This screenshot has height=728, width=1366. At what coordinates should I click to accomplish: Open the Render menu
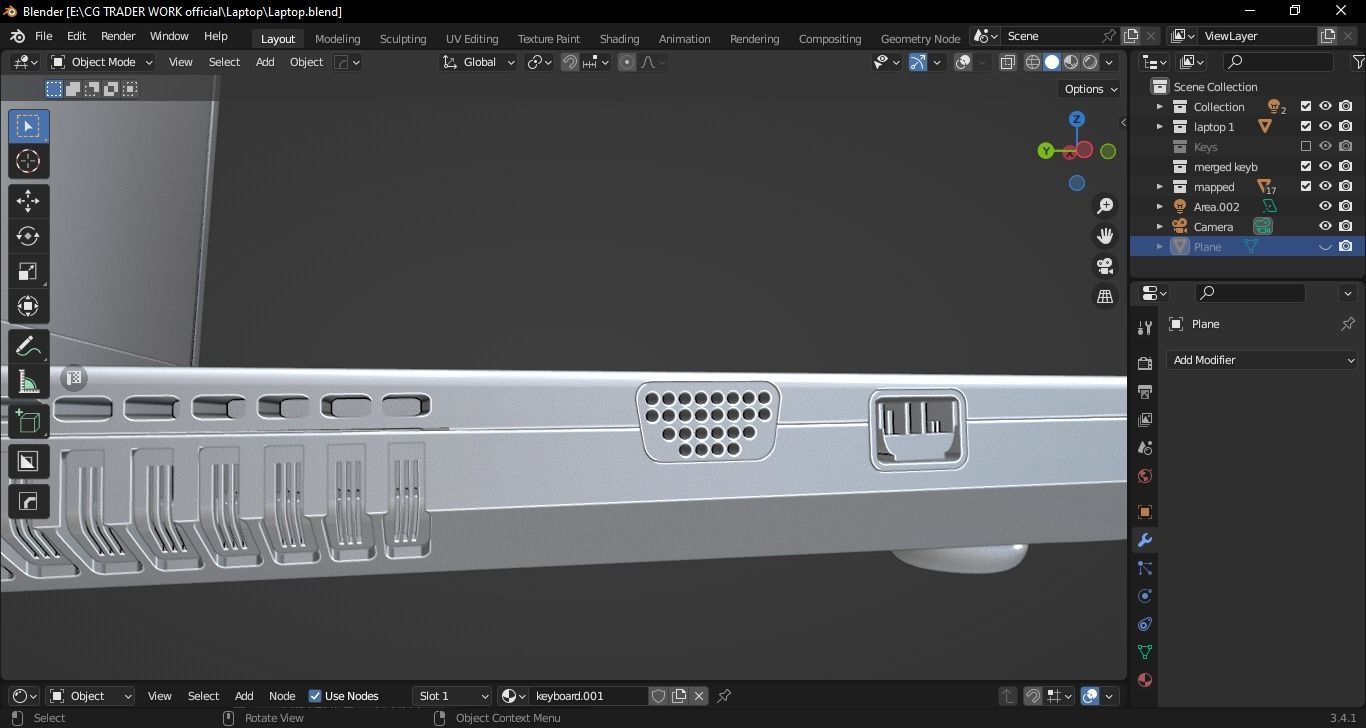coord(118,36)
